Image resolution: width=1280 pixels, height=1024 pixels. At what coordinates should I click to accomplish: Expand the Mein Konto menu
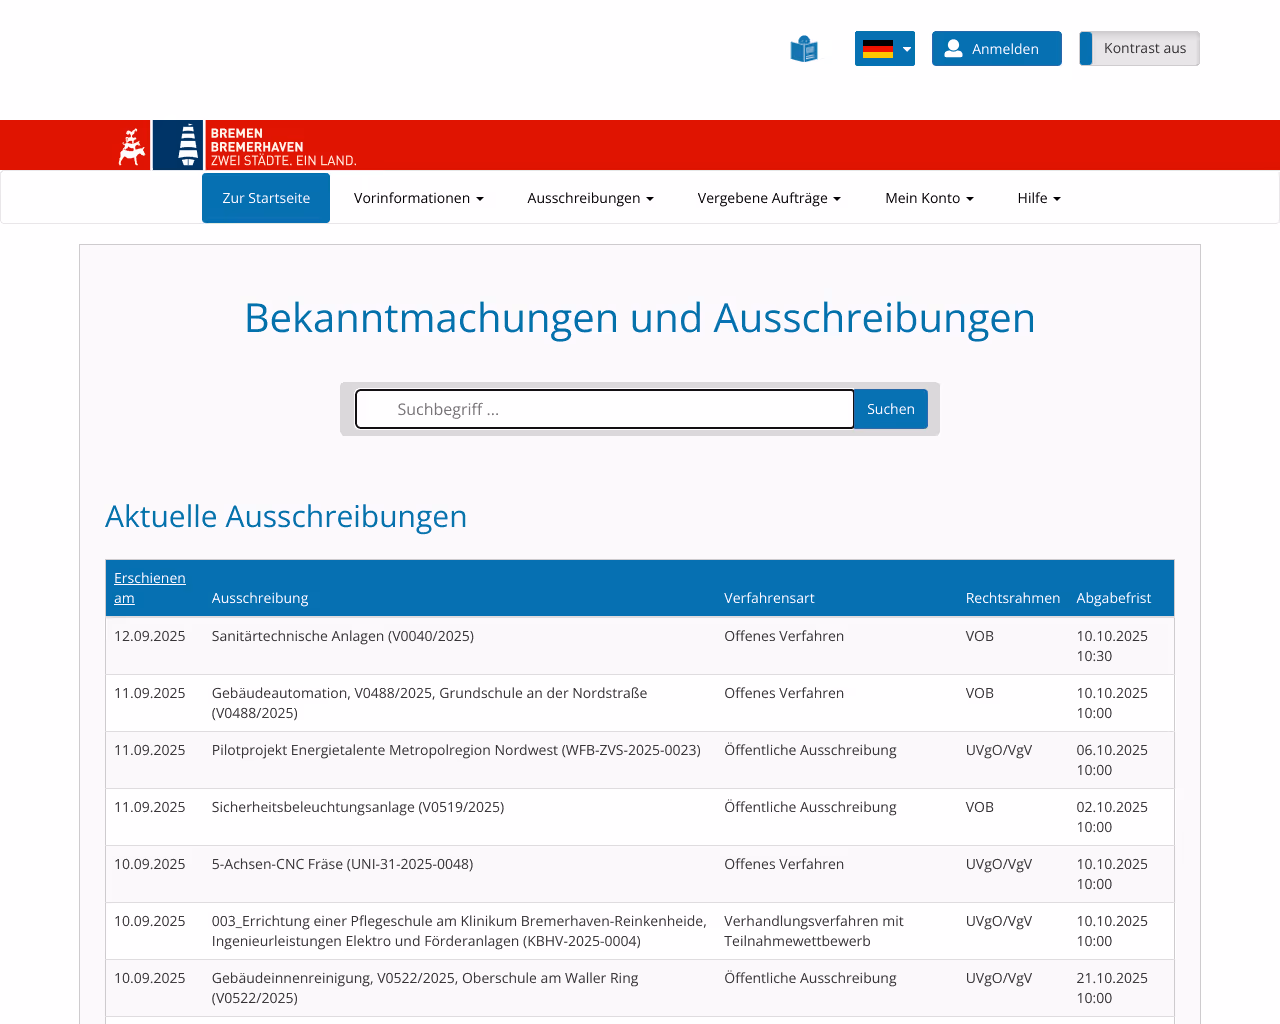pyautogui.click(x=929, y=198)
